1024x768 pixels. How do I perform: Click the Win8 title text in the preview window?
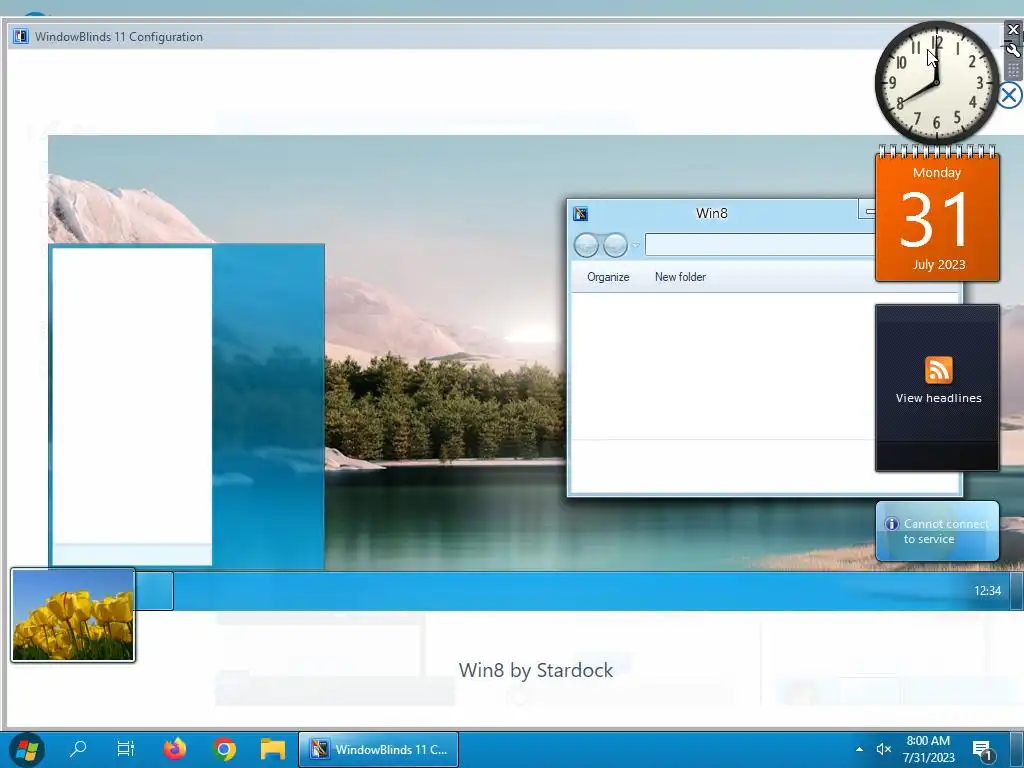711,213
